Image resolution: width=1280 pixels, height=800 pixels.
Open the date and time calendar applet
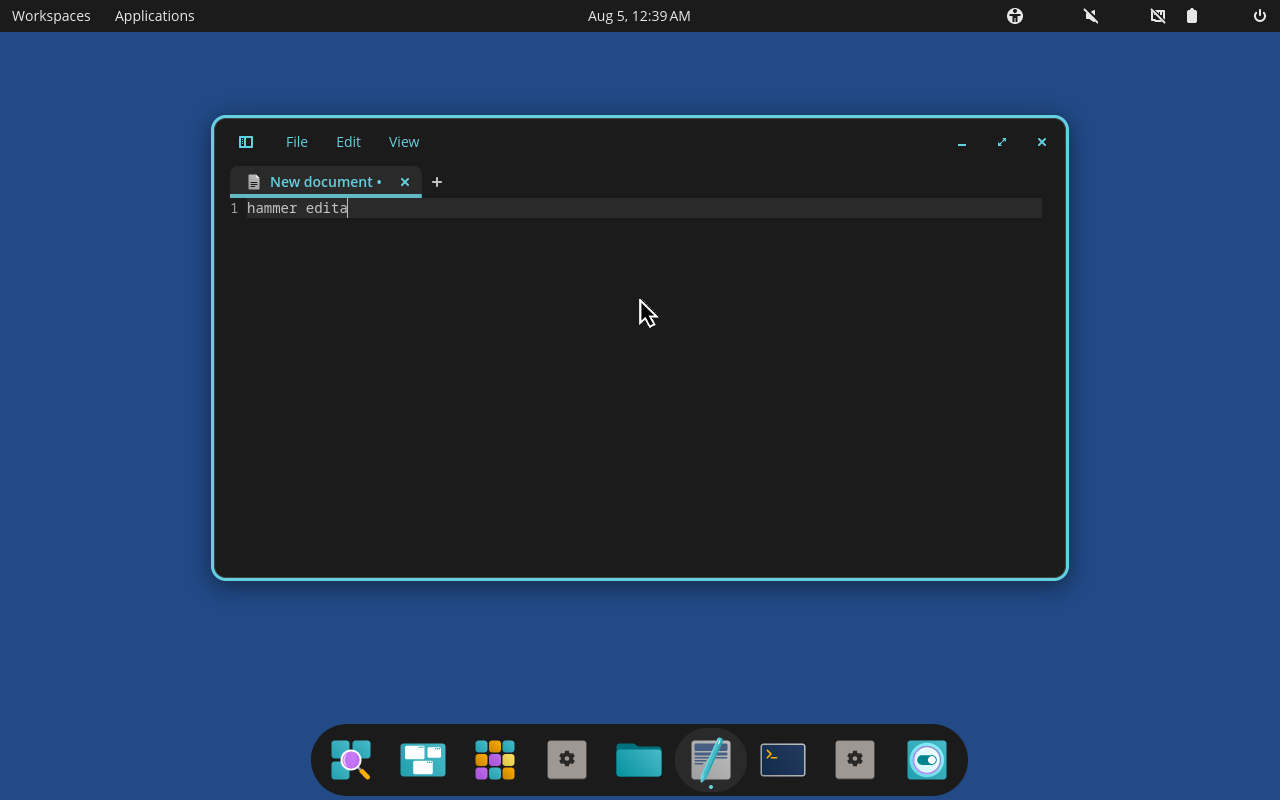pos(639,16)
